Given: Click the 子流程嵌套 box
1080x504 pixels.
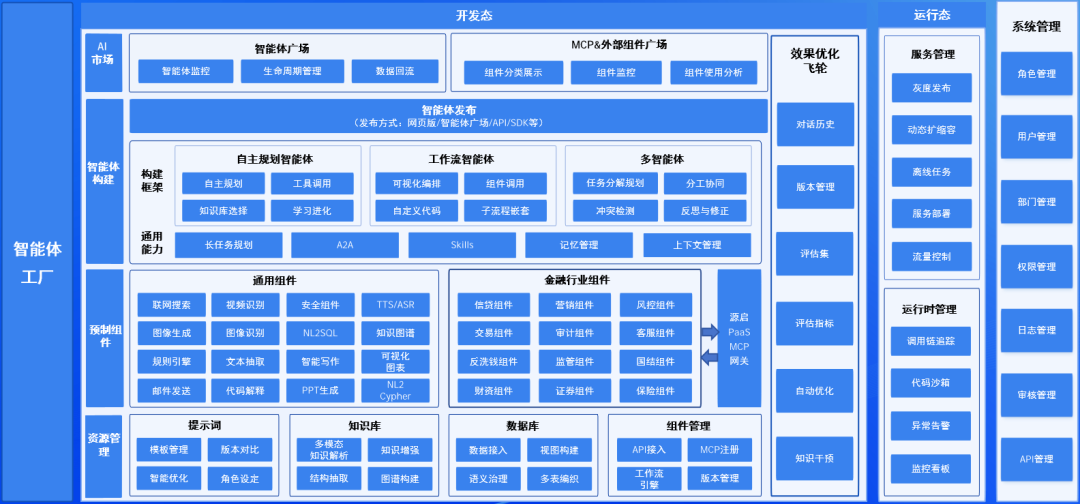Looking at the screenshot, I should pyautogui.click(x=505, y=211).
